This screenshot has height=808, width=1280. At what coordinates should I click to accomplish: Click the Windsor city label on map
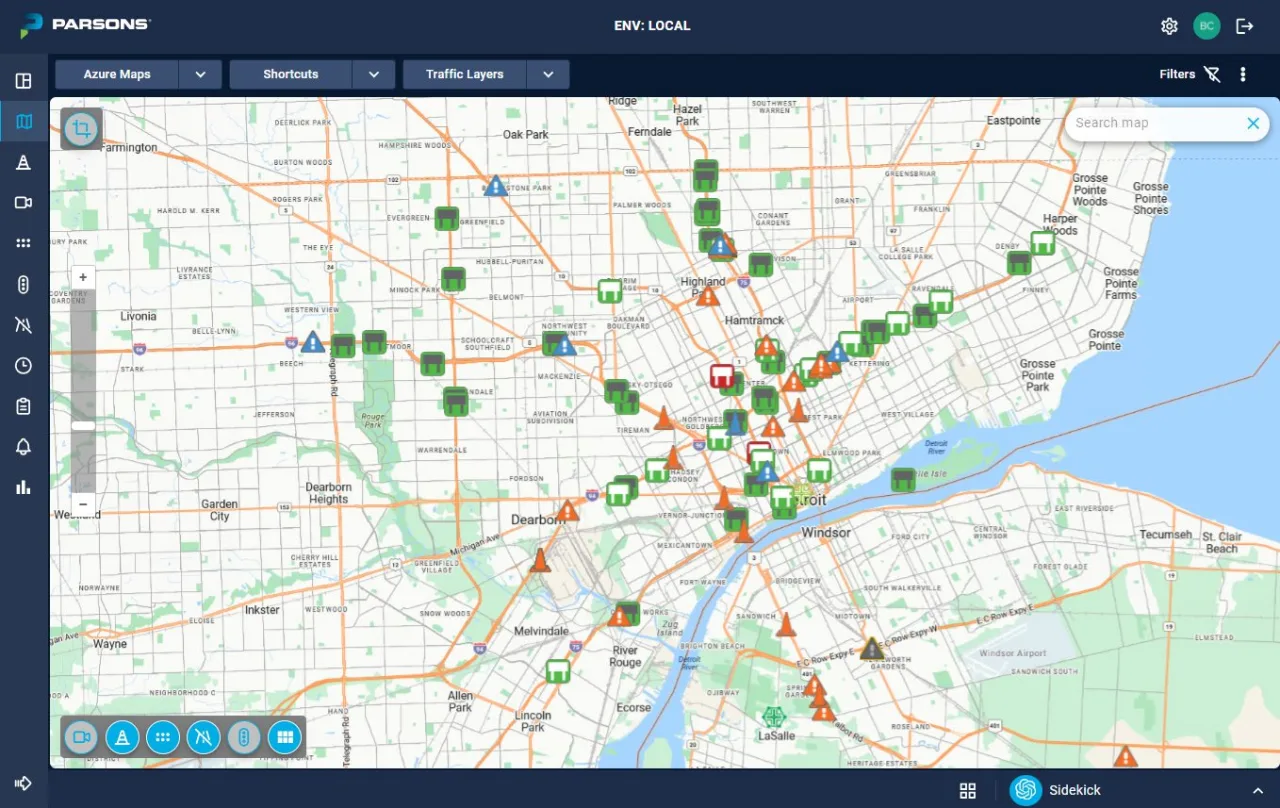pyautogui.click(x=826, y=533)
